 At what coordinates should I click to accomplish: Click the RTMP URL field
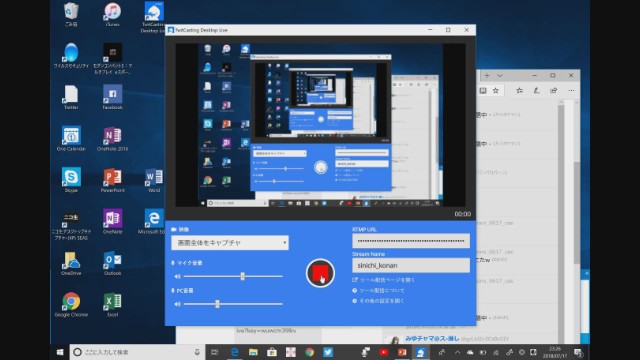[x=411, y=241]
